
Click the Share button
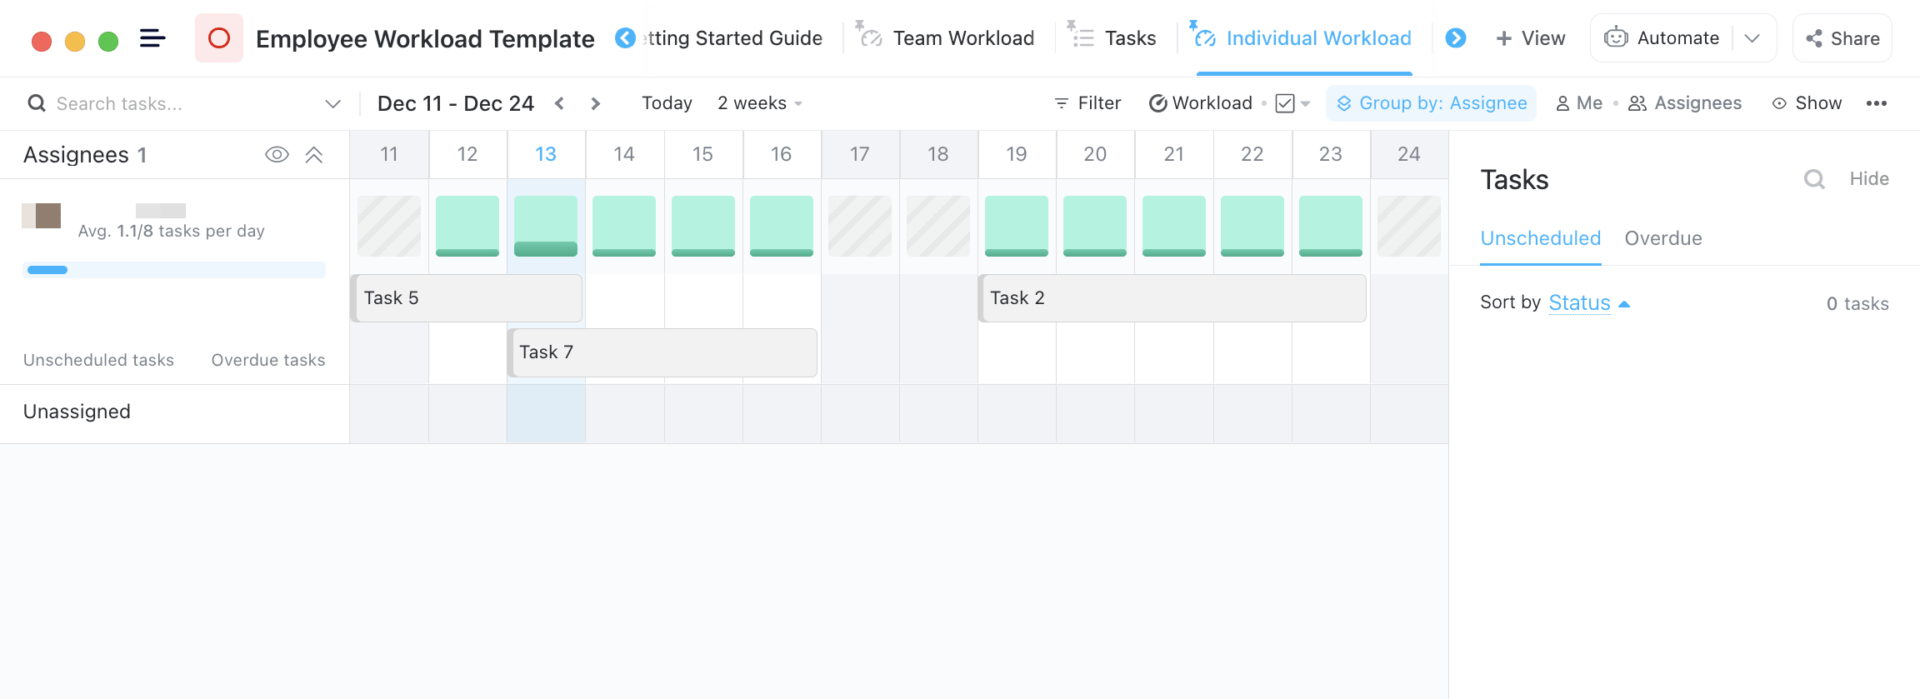click(1842, 38)
